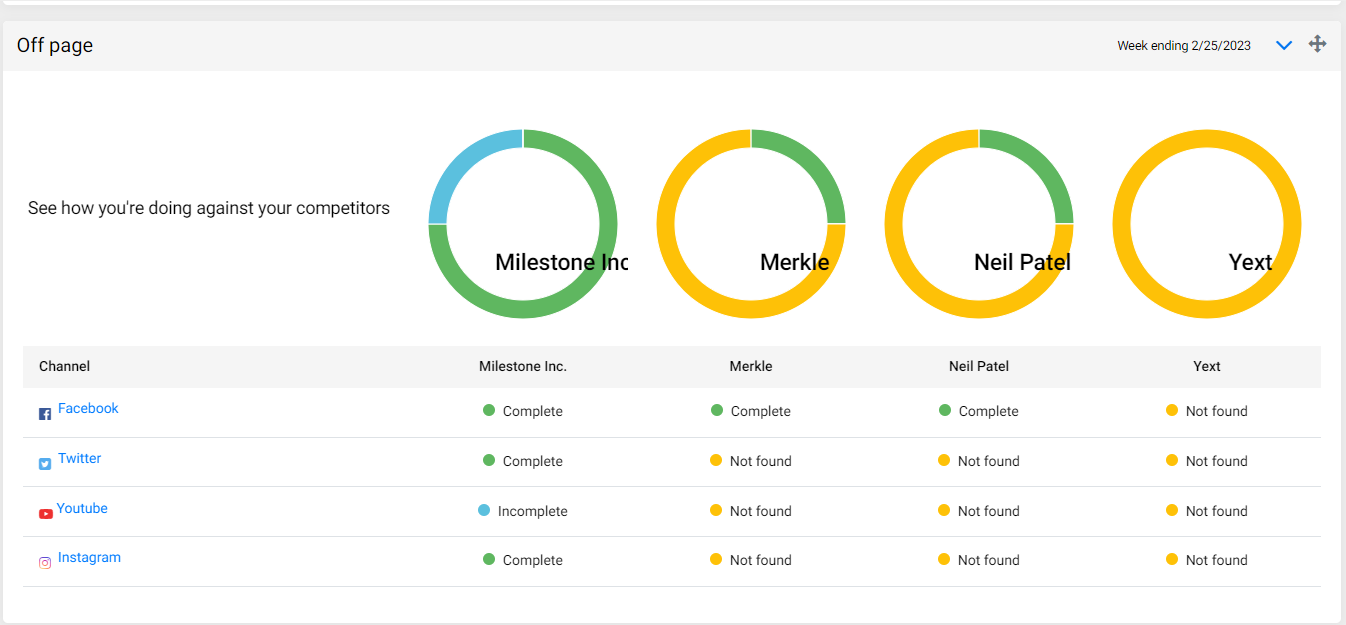Screen dimensions: 1346x625
Task: Click the Twitter bird icon
Action: point(45,464)
